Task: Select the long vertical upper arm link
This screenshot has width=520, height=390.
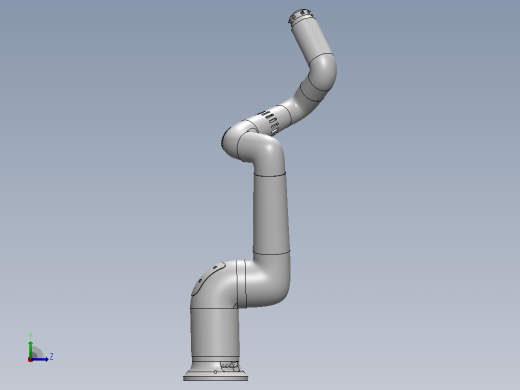Action: click(271, 213)
